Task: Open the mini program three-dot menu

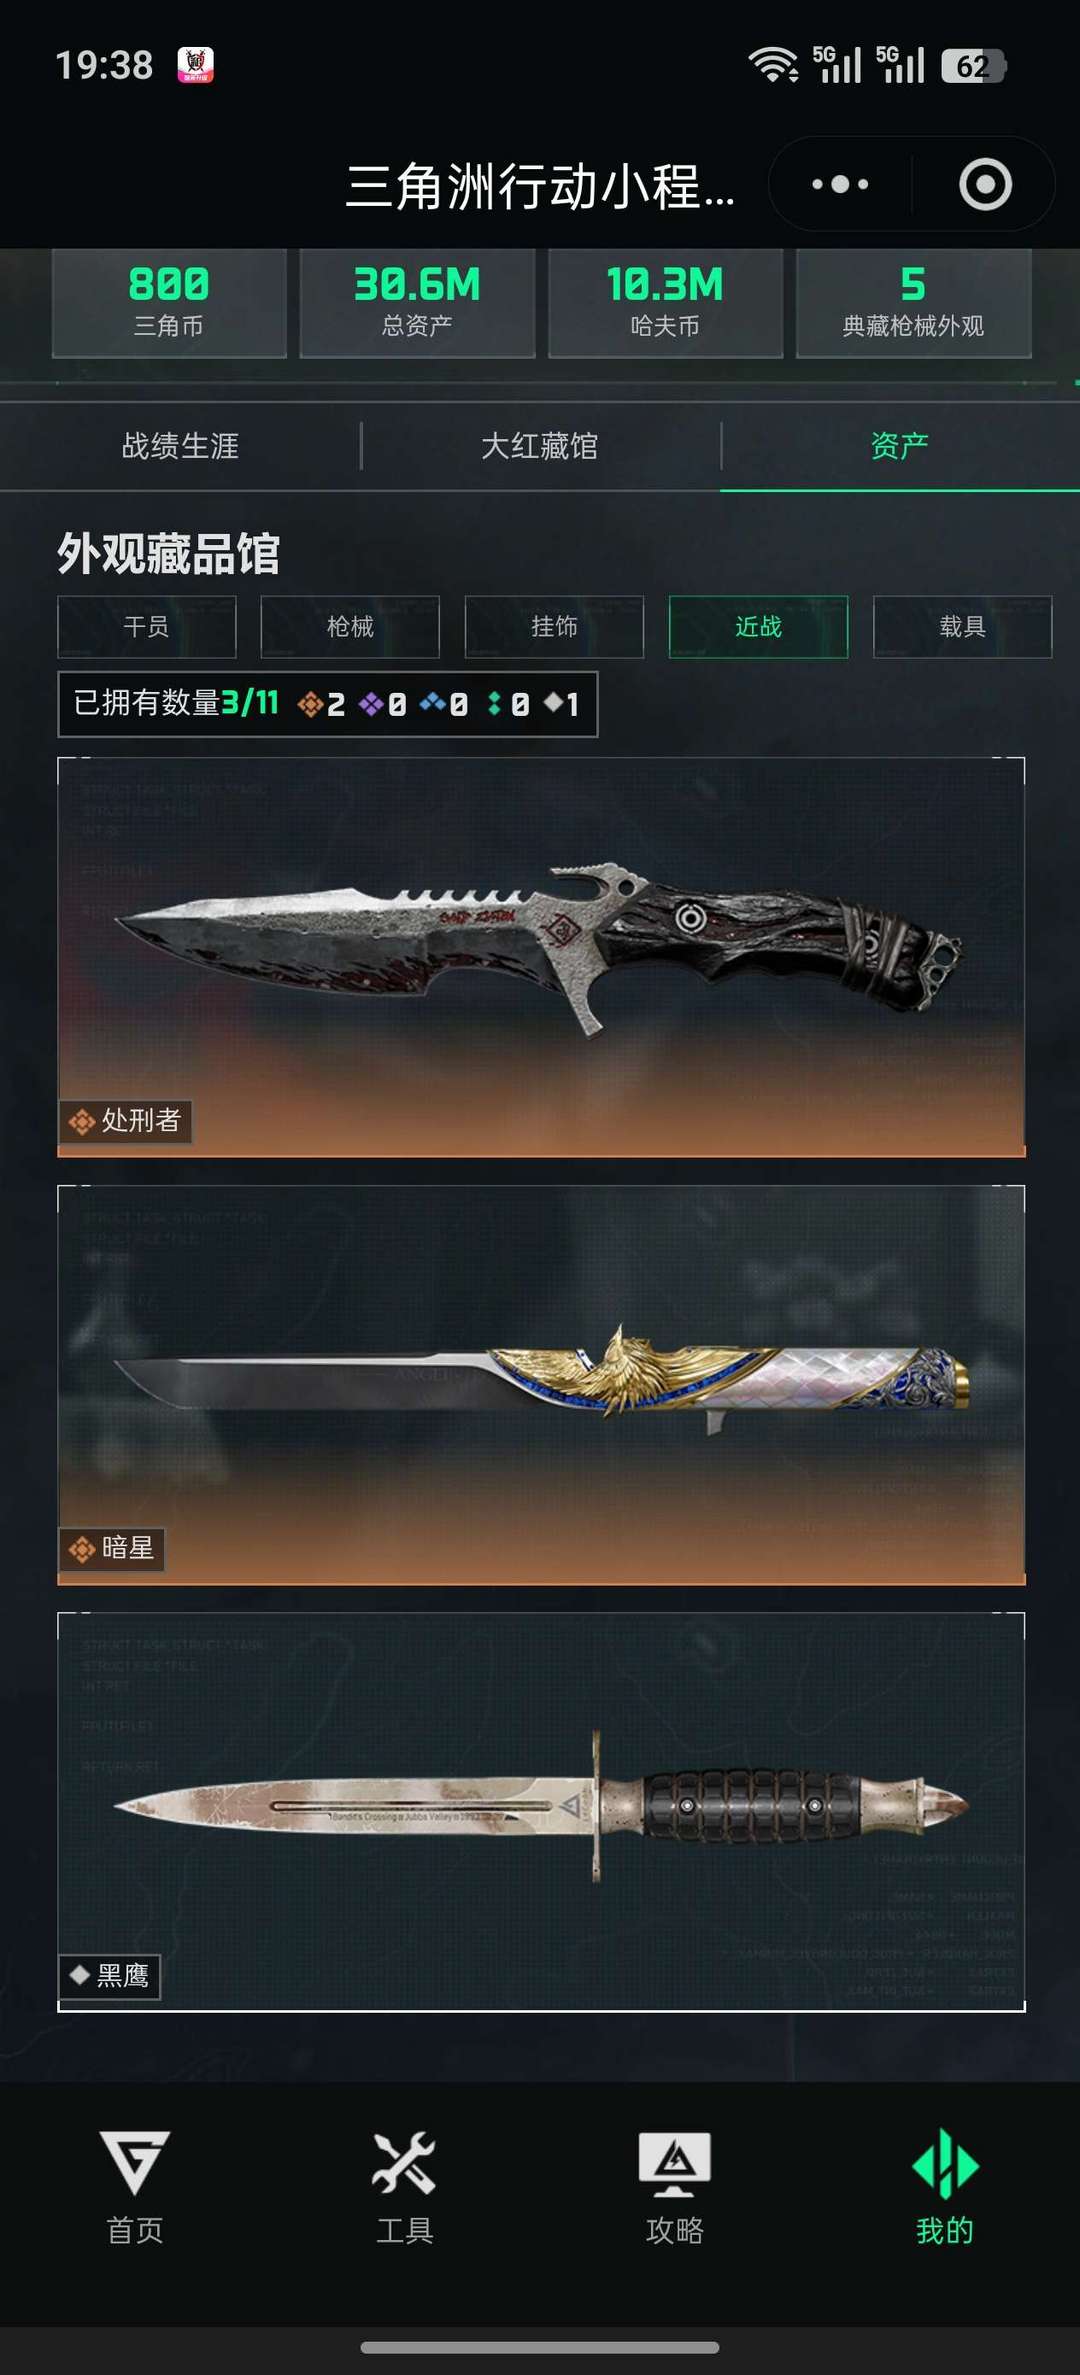Action: (840, 184)
